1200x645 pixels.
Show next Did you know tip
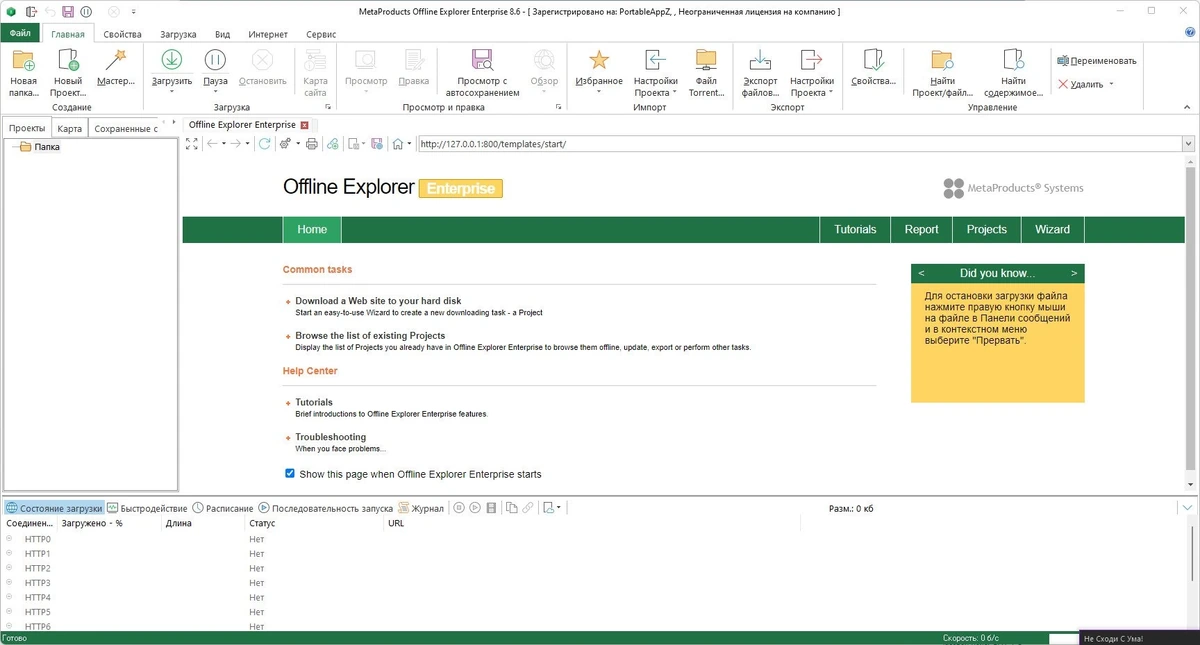1074,273
